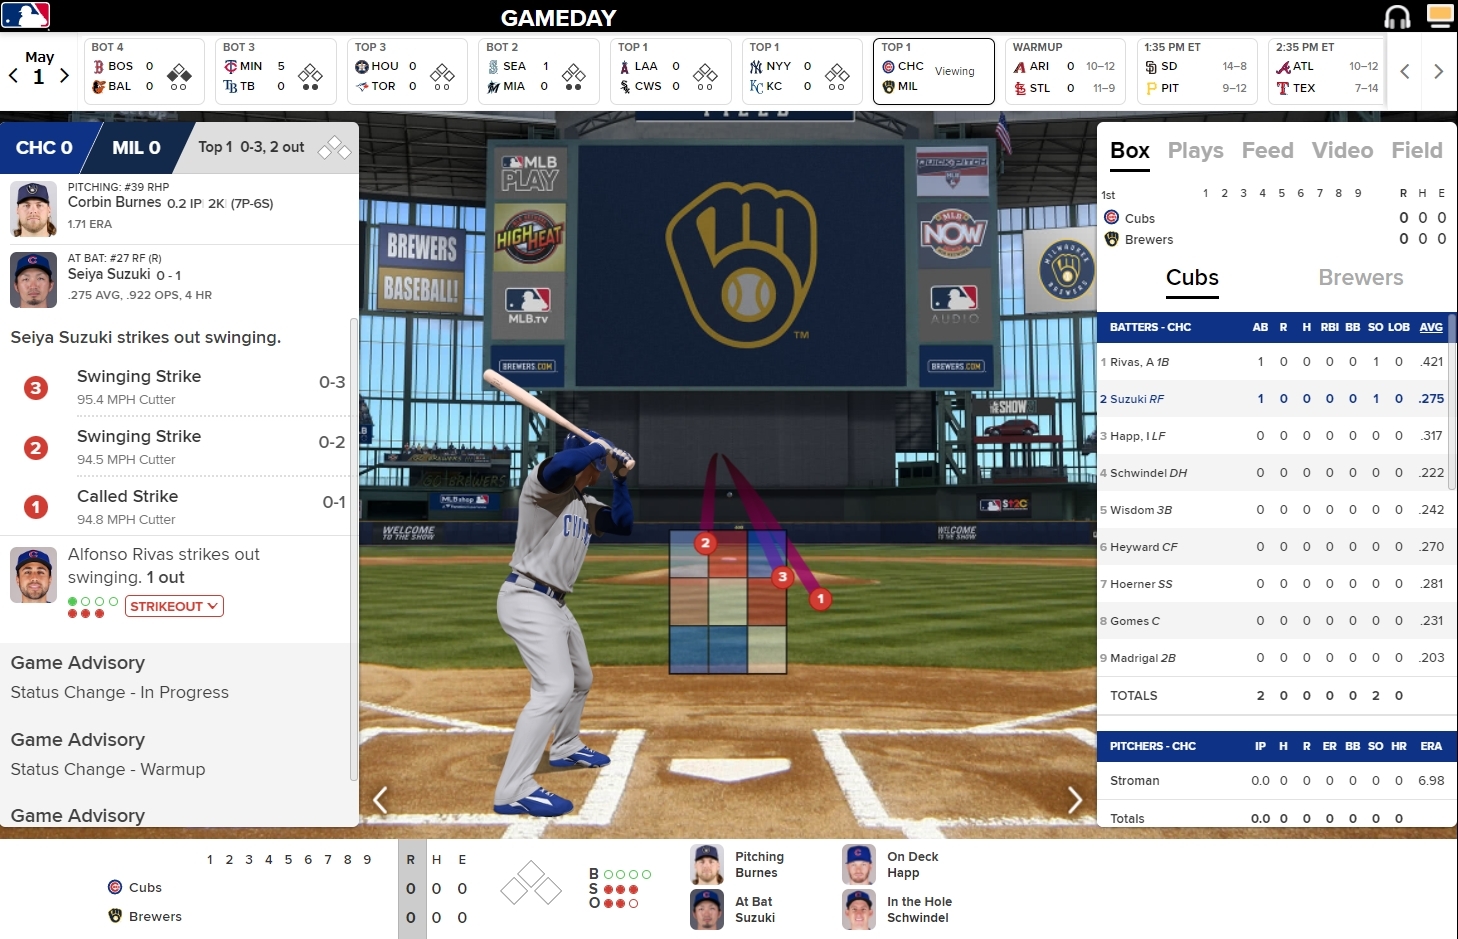Viewport: 1458px width, 939px height.
Task: Open ARI vs STL warmup game card
Action: 1063,71
